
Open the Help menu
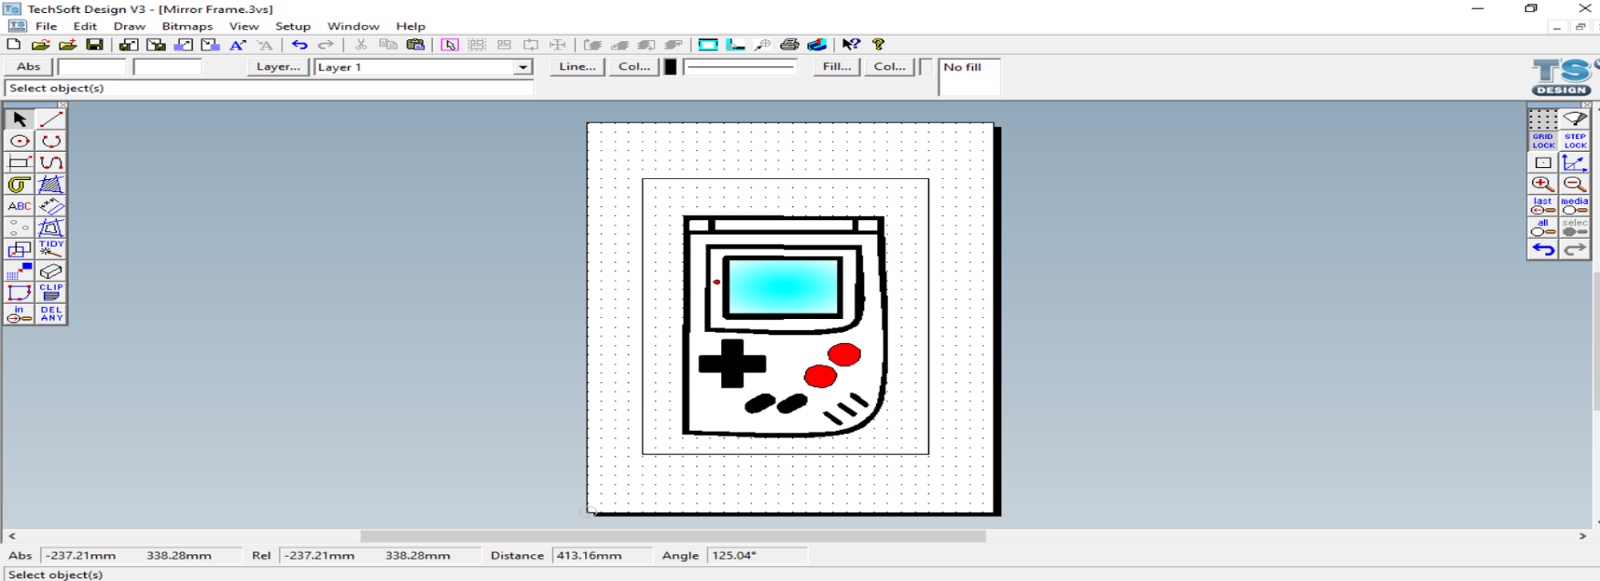pos(410,26)
